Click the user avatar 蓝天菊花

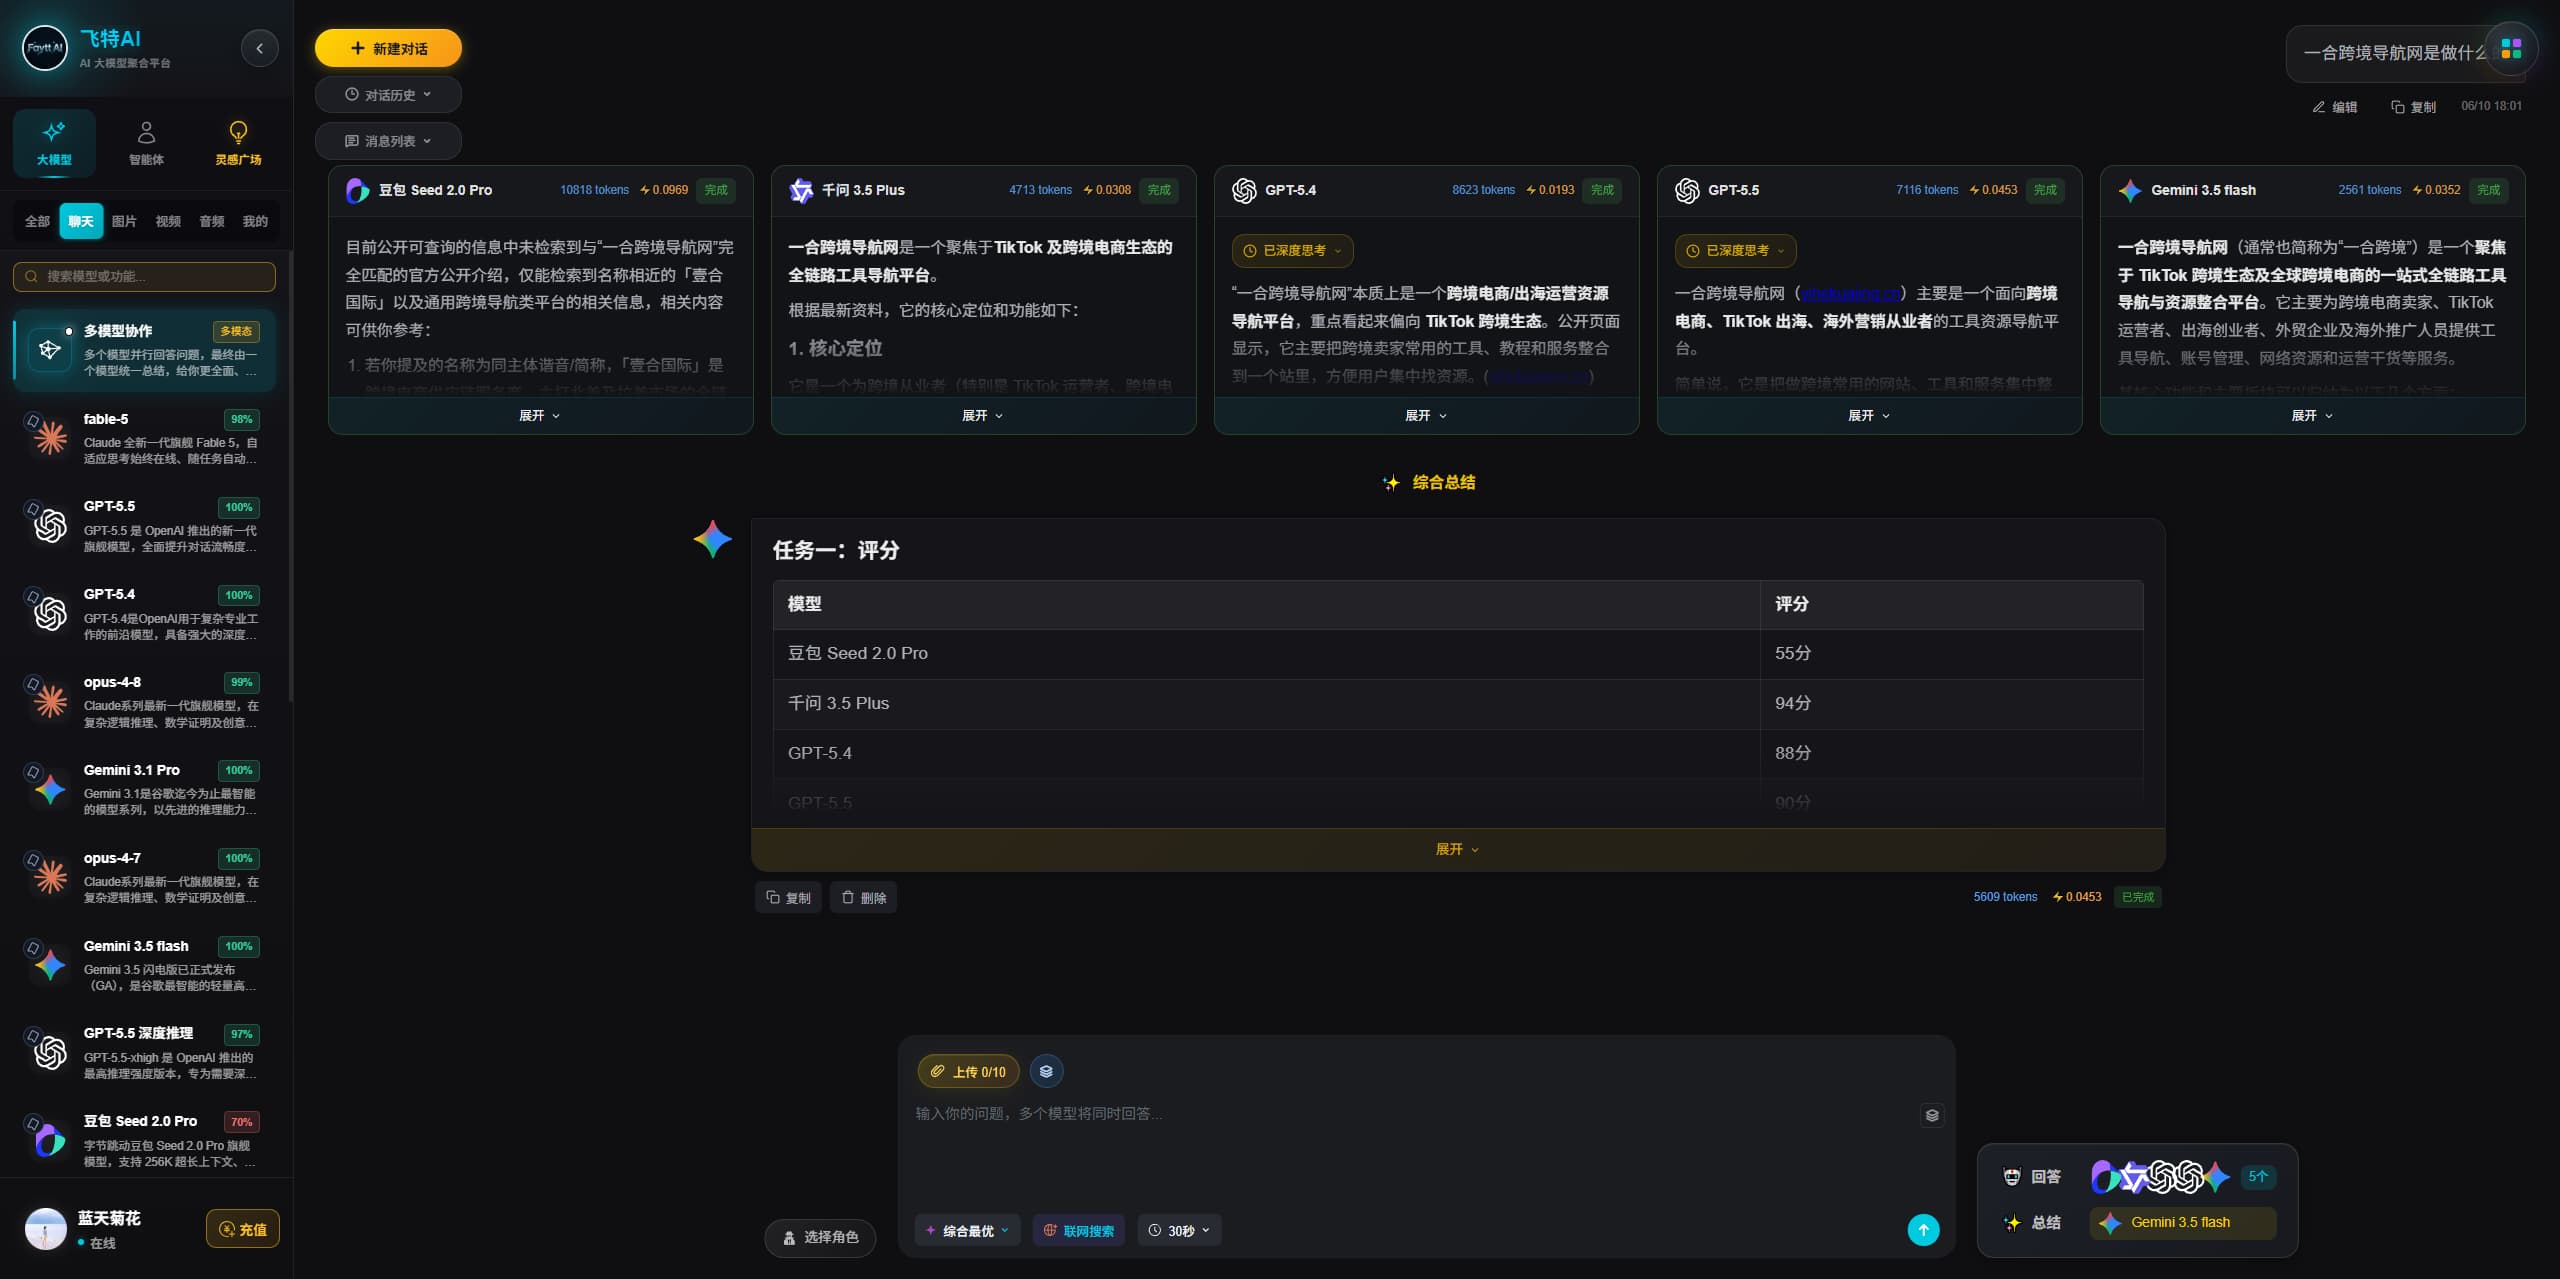(45, 1229)
